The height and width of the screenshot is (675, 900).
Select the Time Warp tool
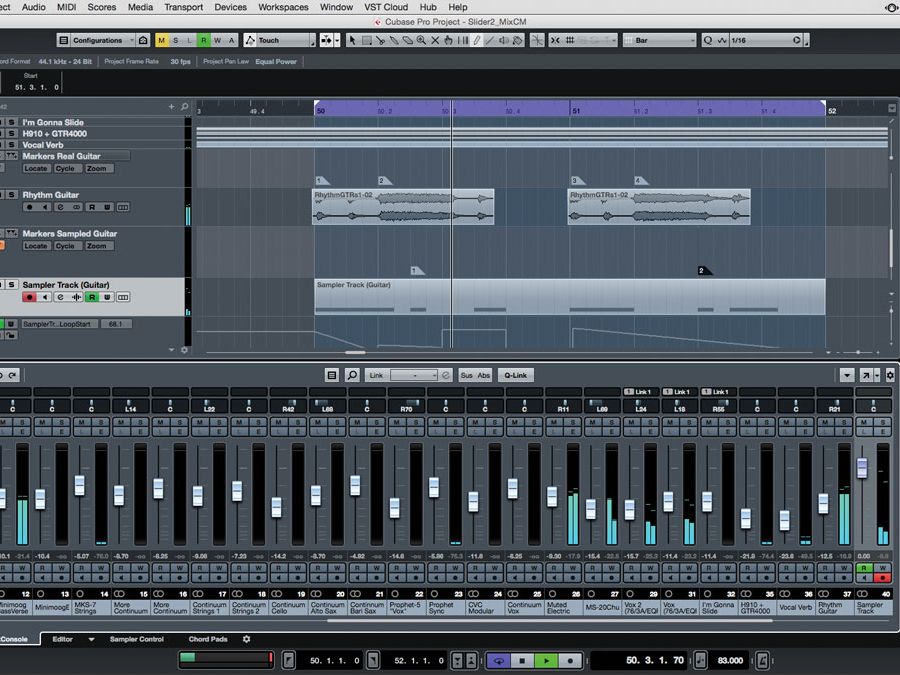click(463, 40)
